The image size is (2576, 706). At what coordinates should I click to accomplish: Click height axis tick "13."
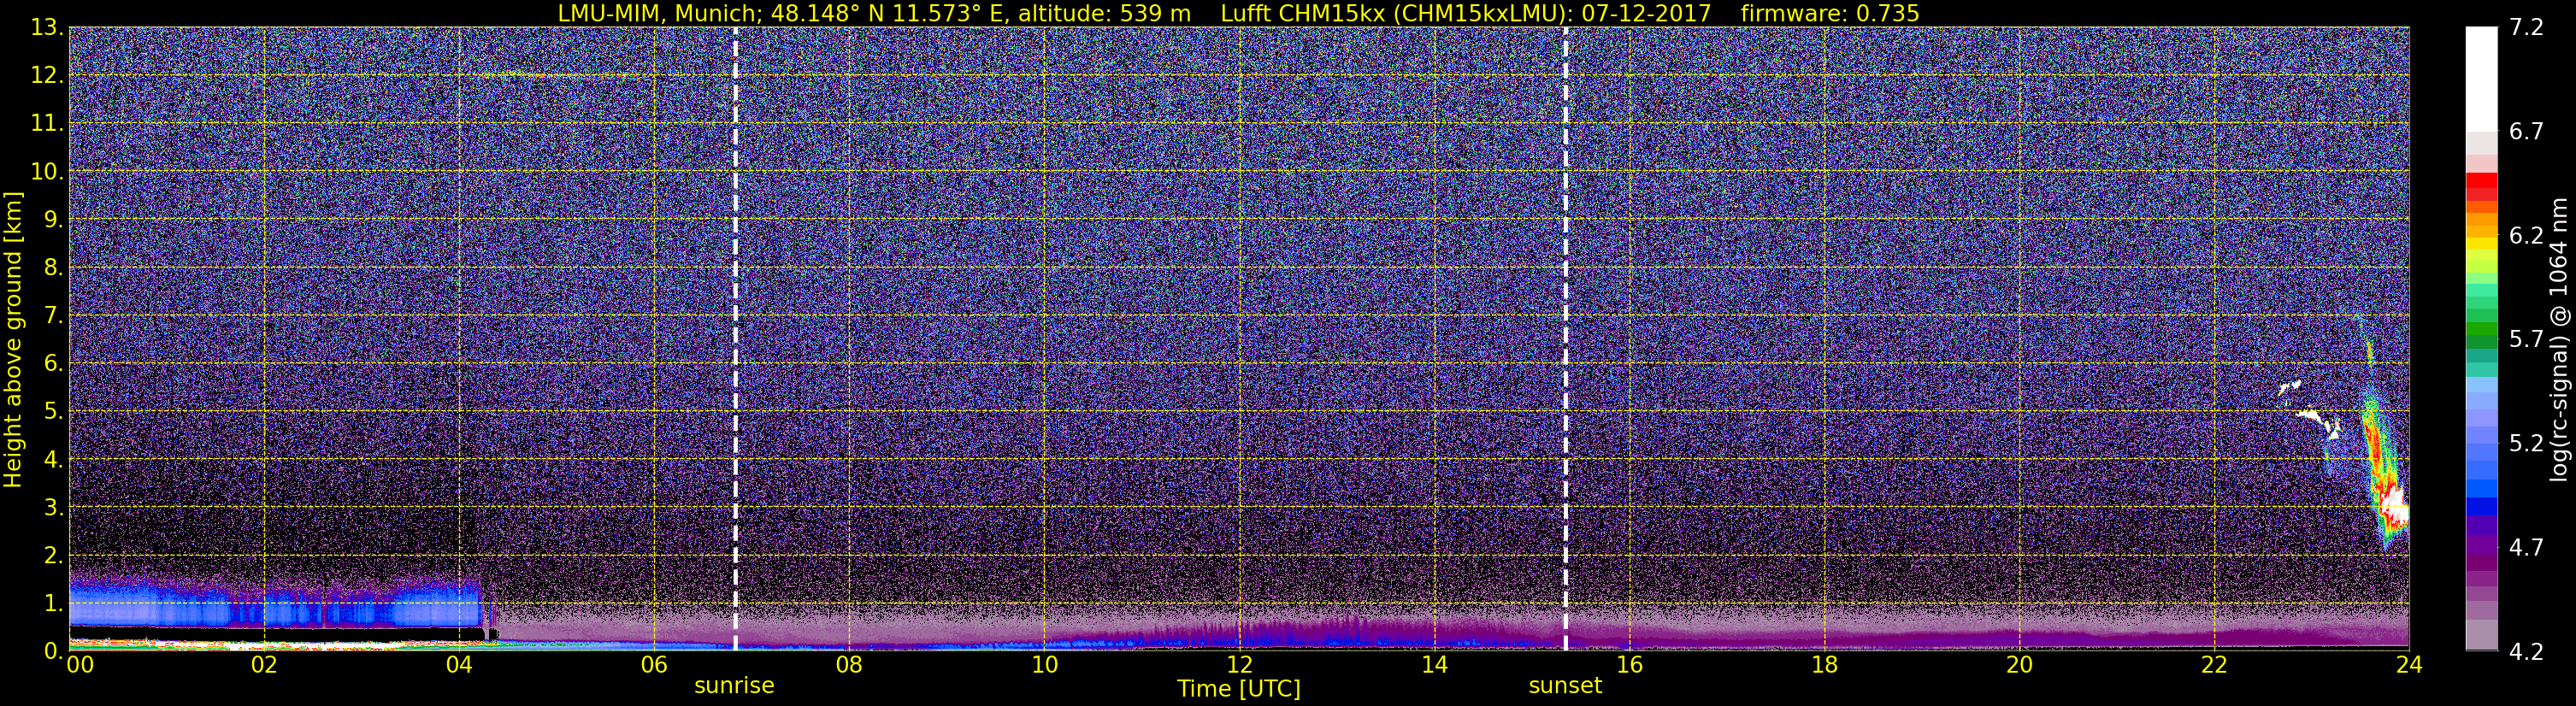[x=47, y=28]
